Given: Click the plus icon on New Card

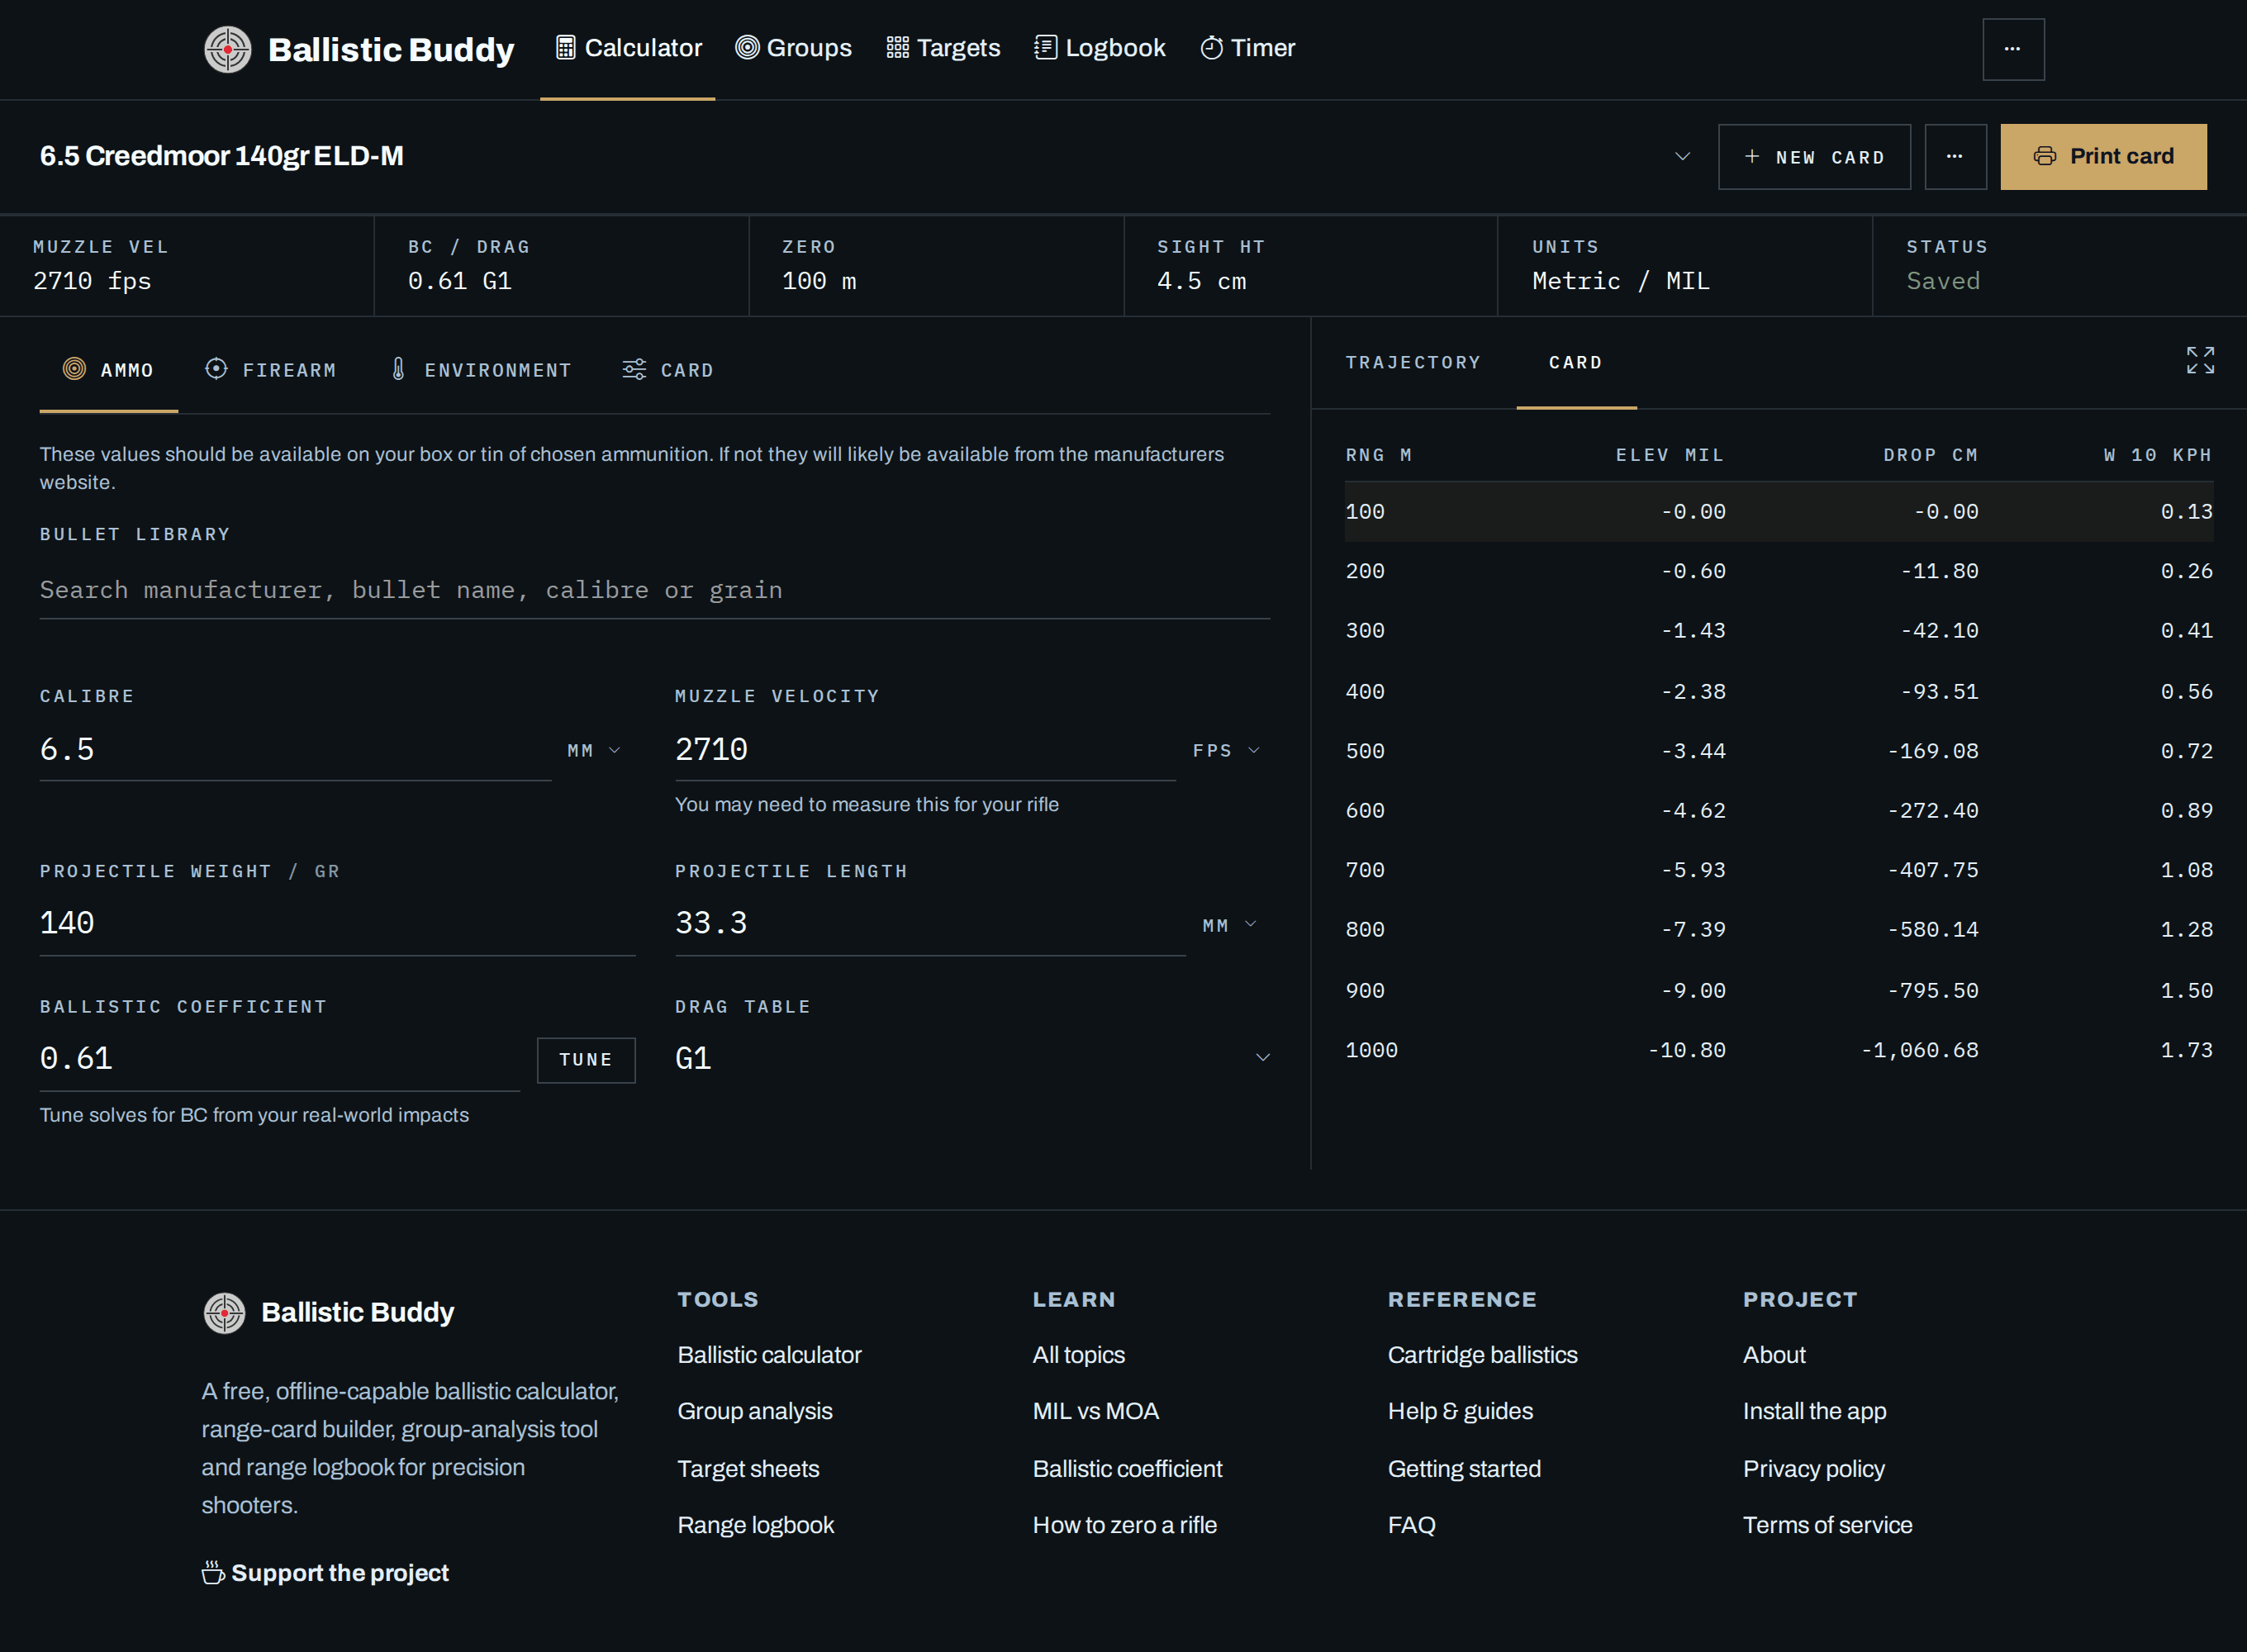Looking at the screenshot, I should click(x=1751, y=157).
